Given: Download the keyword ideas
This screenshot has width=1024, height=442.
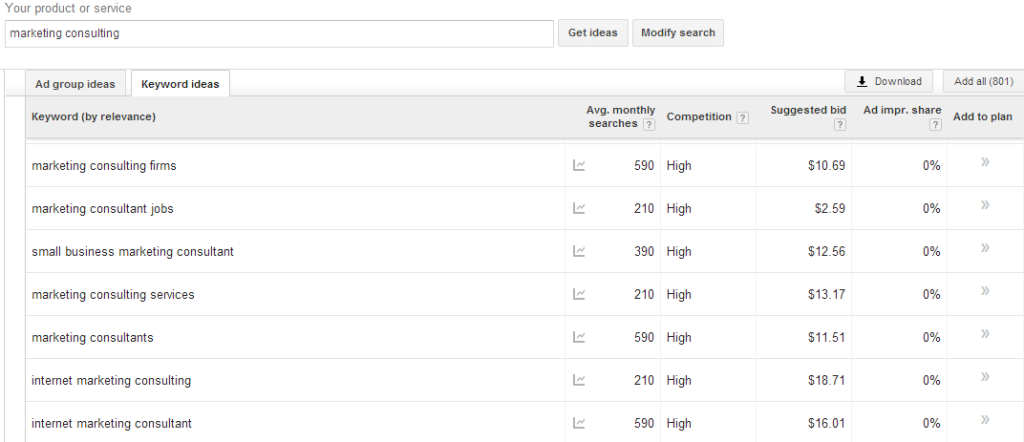Looking at the screenshot, I should [x=889, y=82].
